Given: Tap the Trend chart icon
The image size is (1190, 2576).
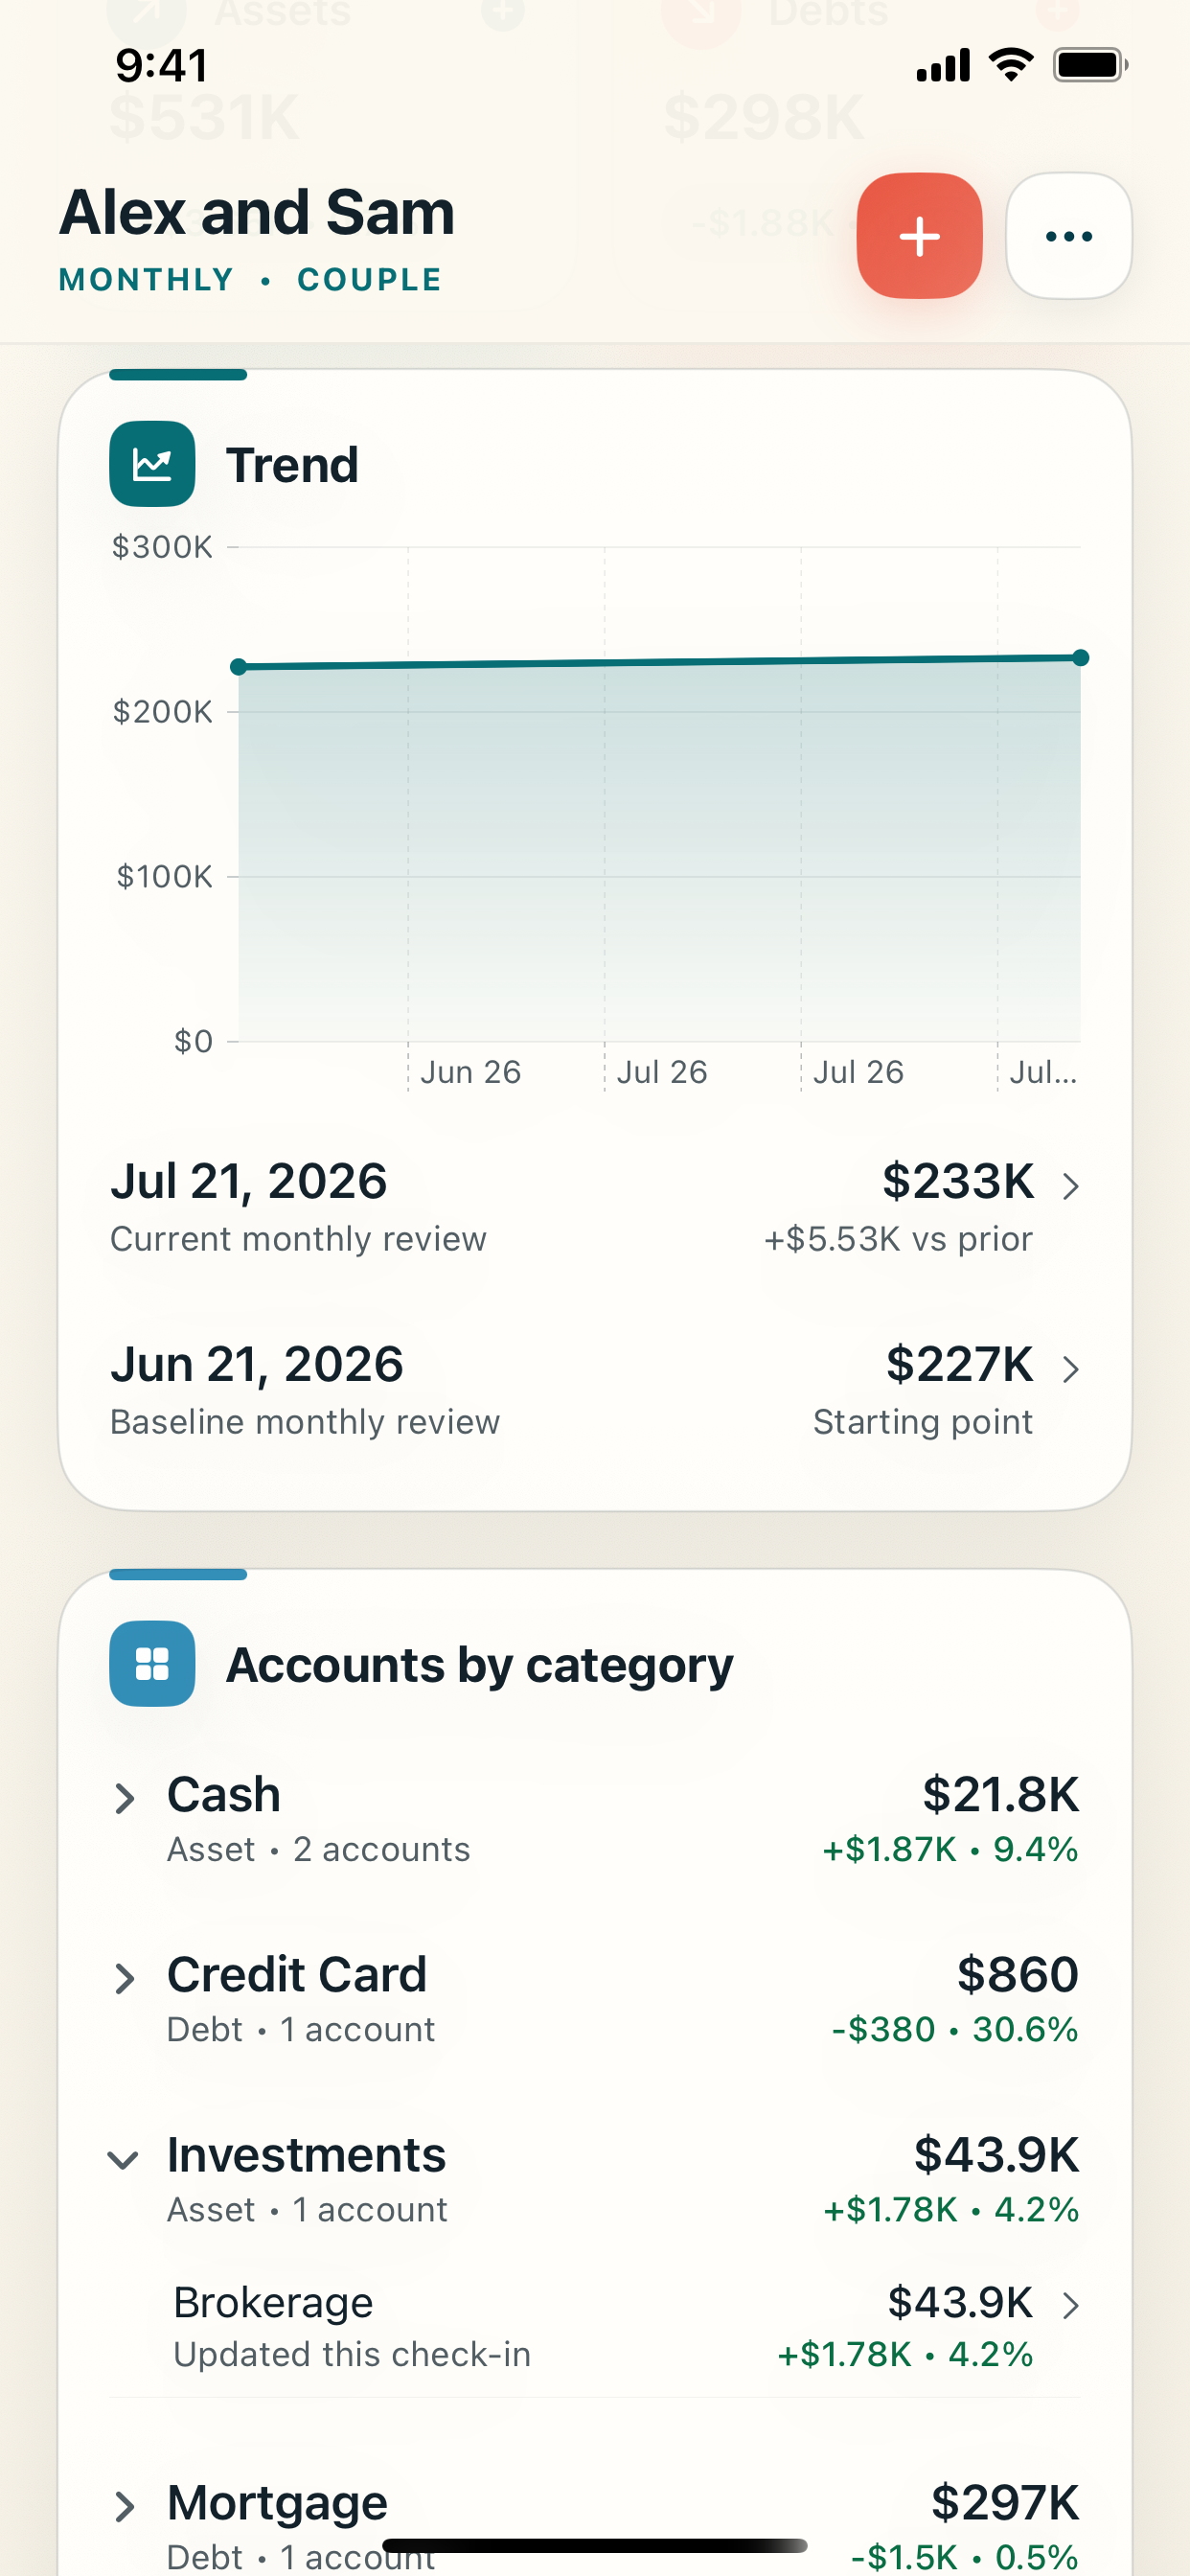Looking at the screenshot, I should [152, 464].
